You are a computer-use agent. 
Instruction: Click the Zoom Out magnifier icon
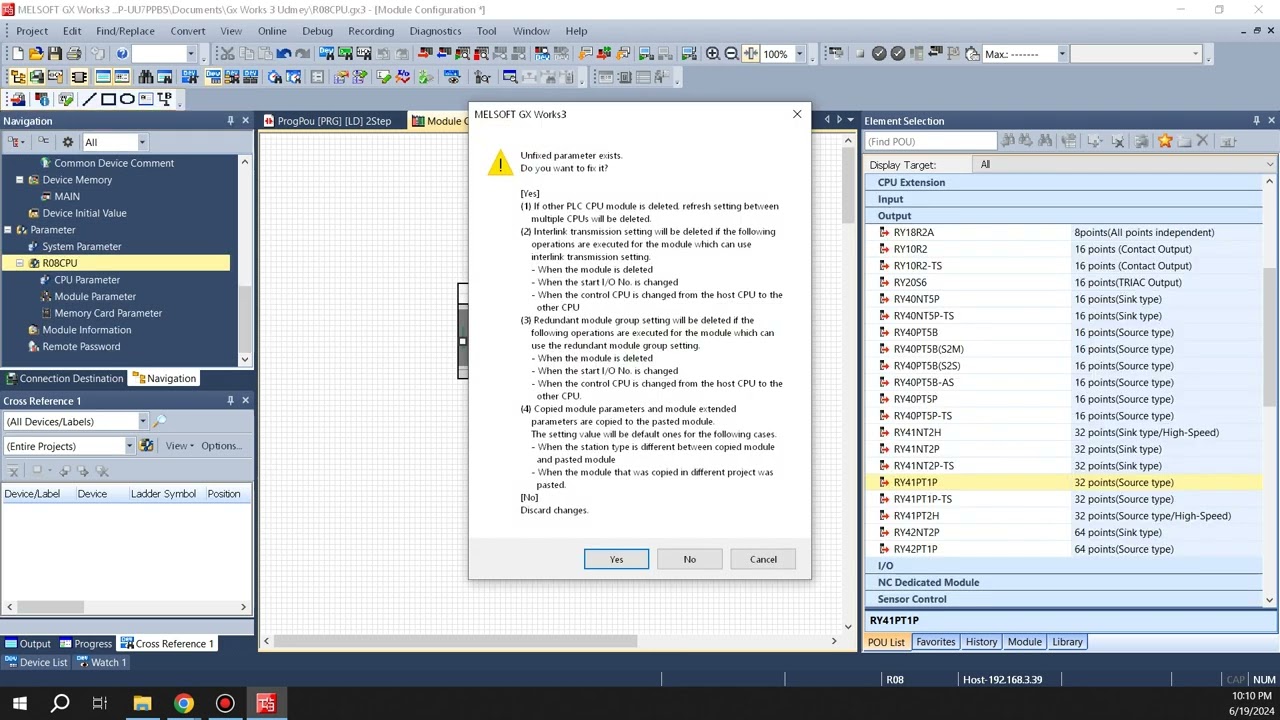click(731, 54)
